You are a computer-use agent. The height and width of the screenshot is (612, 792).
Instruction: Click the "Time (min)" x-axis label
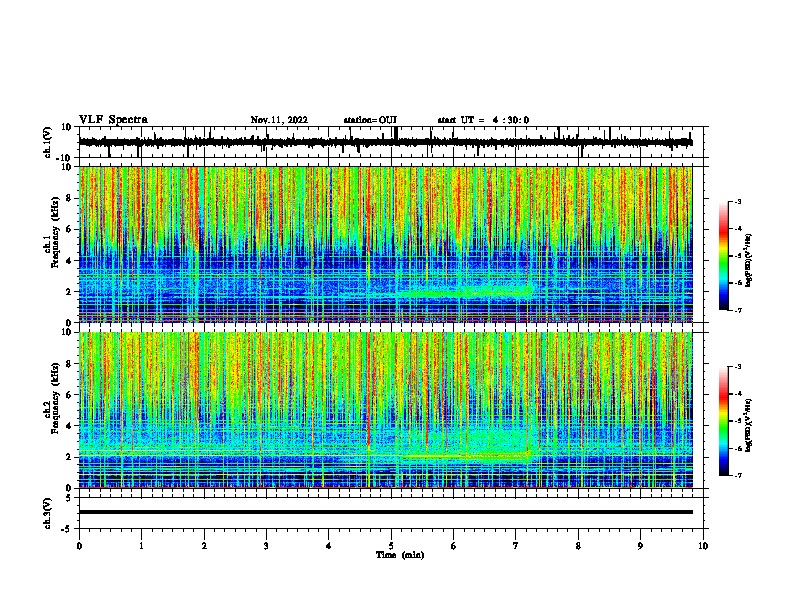(400, 555)
